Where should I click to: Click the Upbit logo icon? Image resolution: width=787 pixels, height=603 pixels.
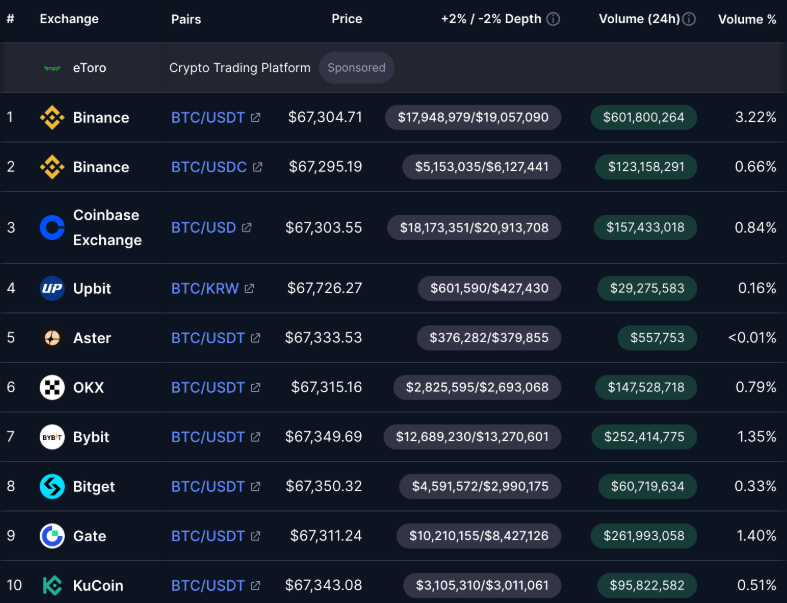click(52, 288)
